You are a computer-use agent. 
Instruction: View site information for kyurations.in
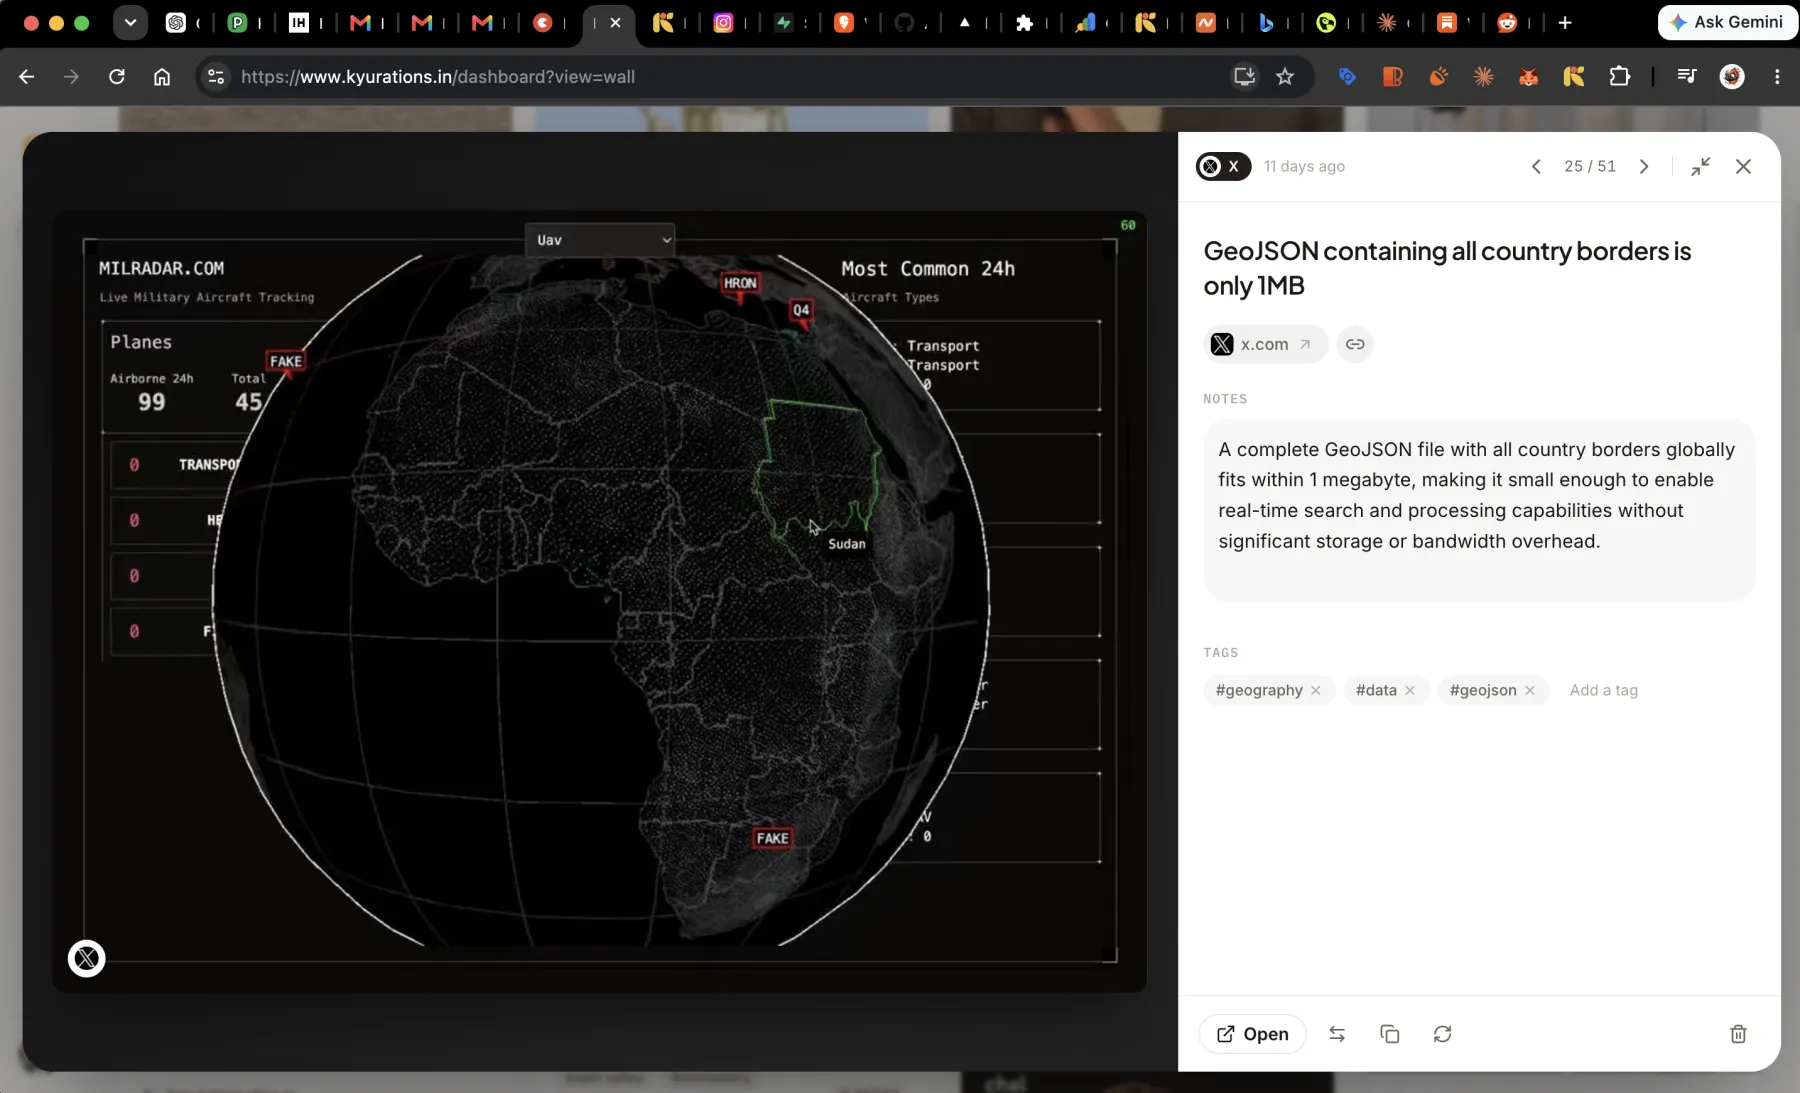point(215,77)
